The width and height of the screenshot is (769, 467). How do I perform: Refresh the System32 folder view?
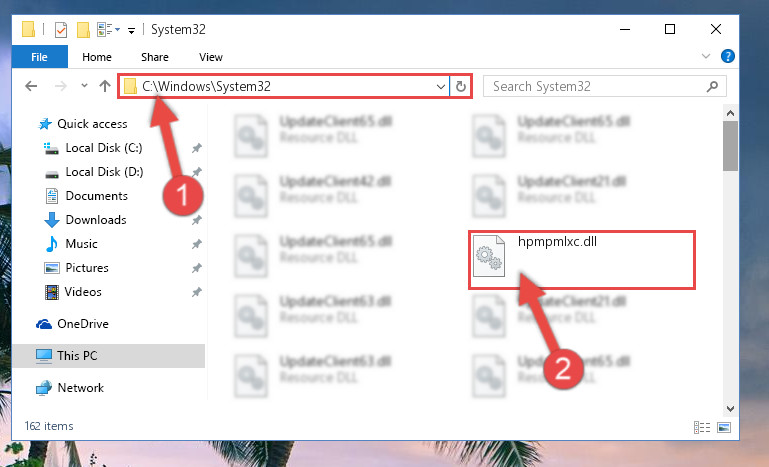[x=461, y=86]
